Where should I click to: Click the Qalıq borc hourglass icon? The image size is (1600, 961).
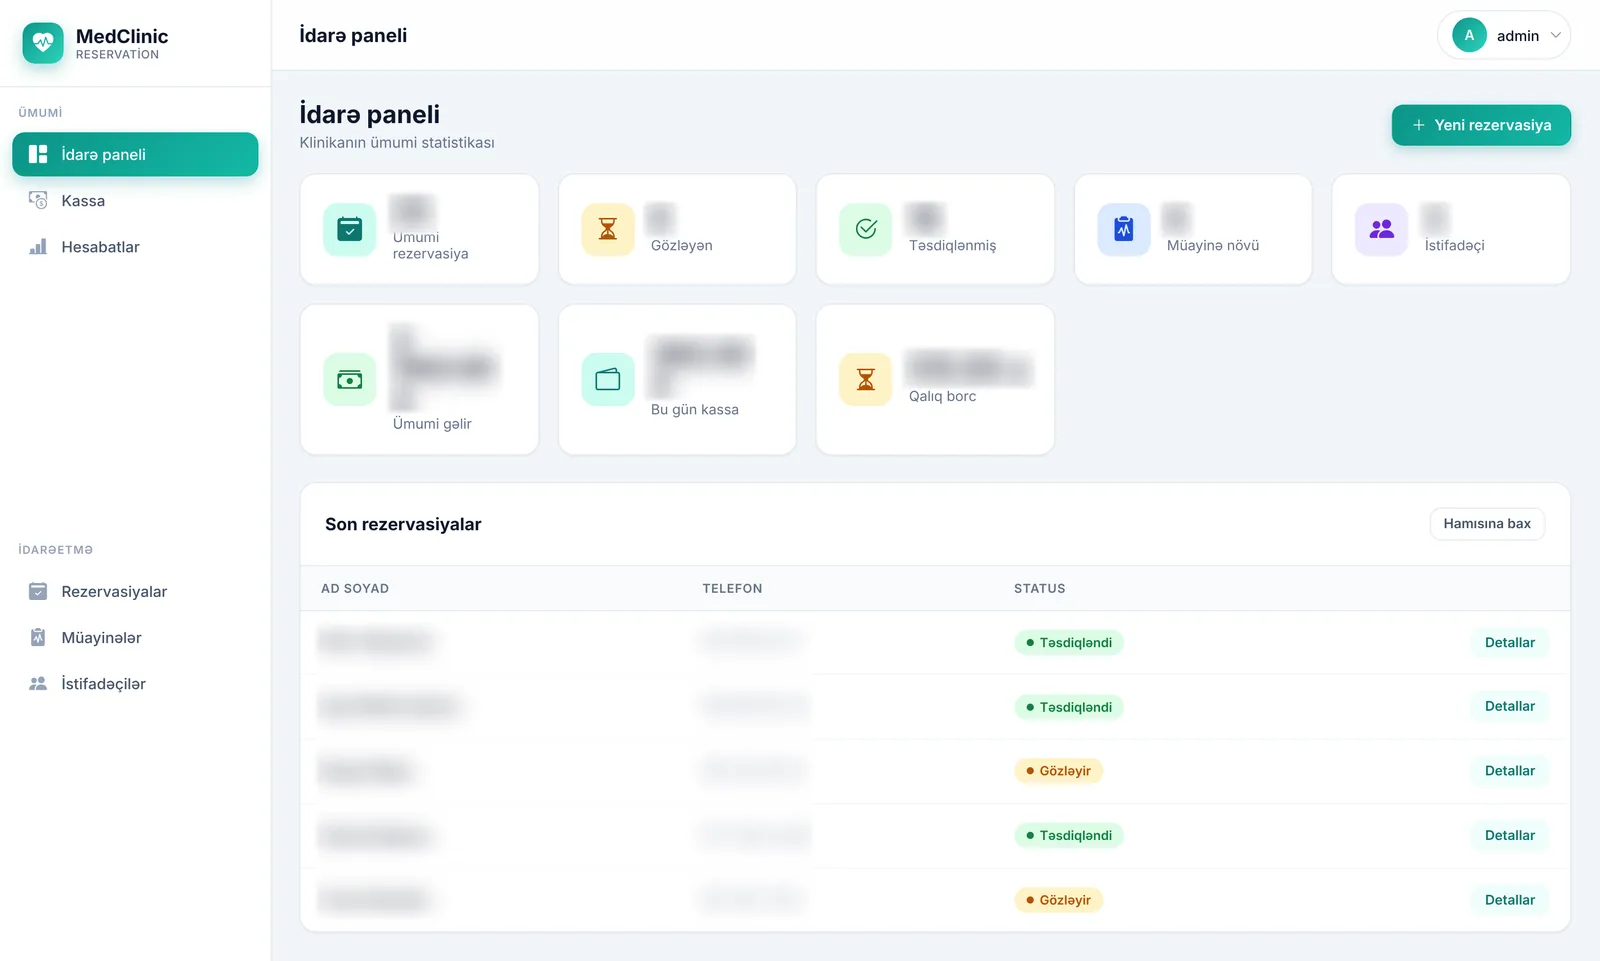coord(866,379)
